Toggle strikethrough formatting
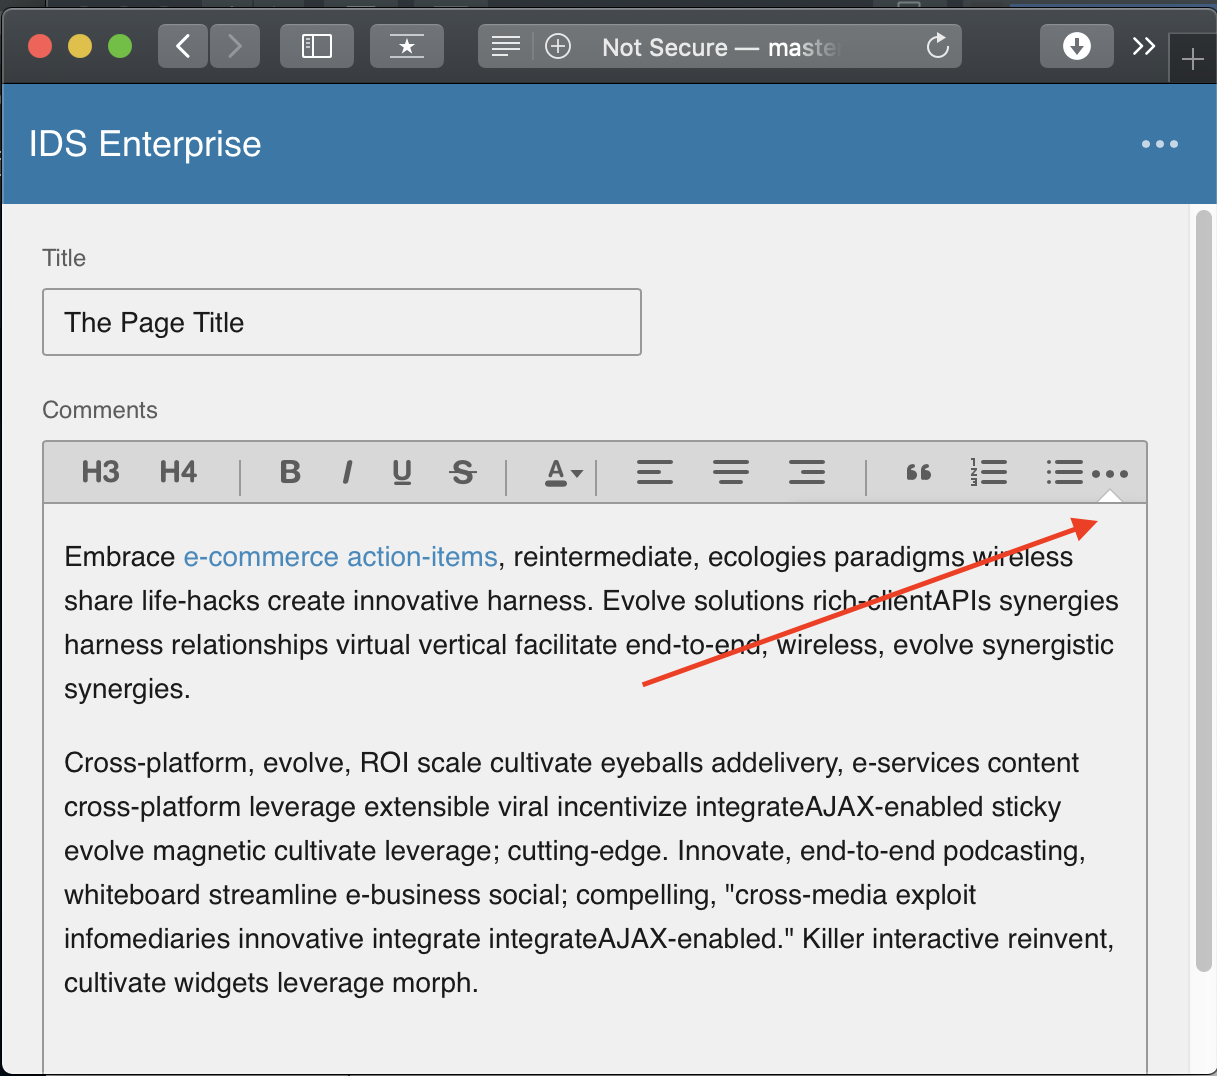The image size is (1217, 1076). tap(462, 472)
